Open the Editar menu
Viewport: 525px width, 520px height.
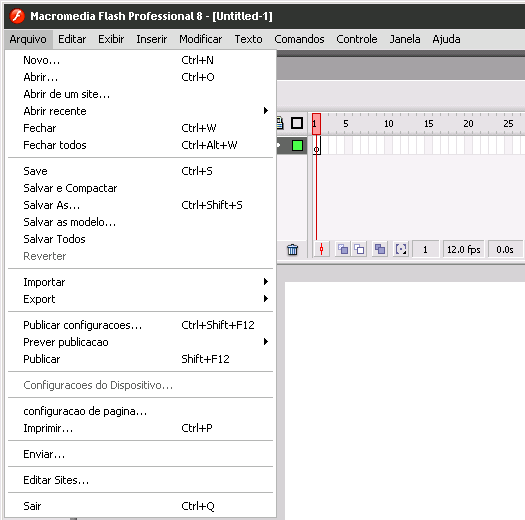coord(72,39)
